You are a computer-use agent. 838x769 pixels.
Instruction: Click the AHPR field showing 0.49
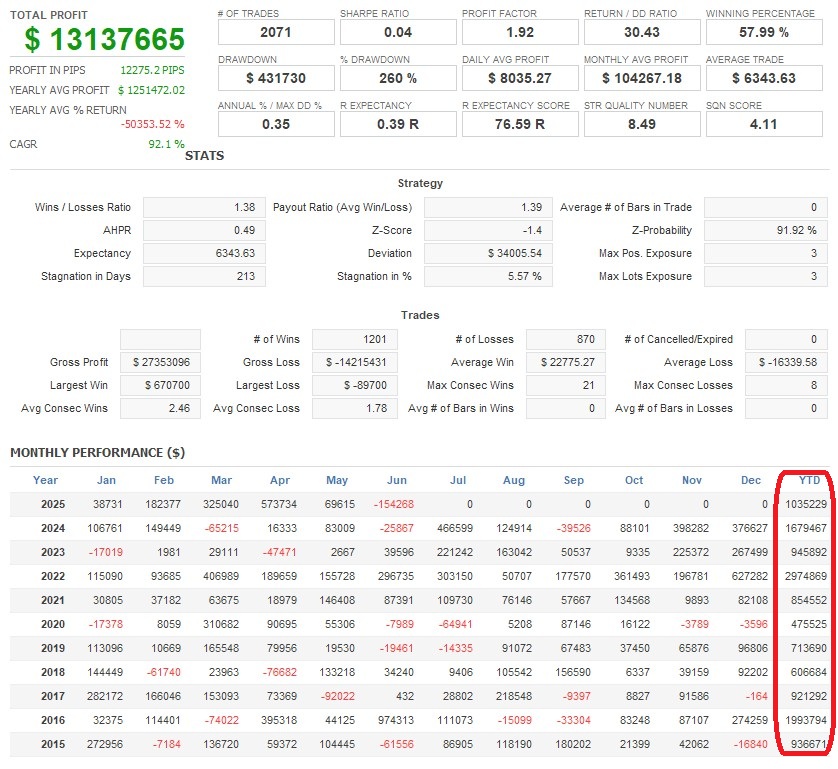[x=204, y=230]
